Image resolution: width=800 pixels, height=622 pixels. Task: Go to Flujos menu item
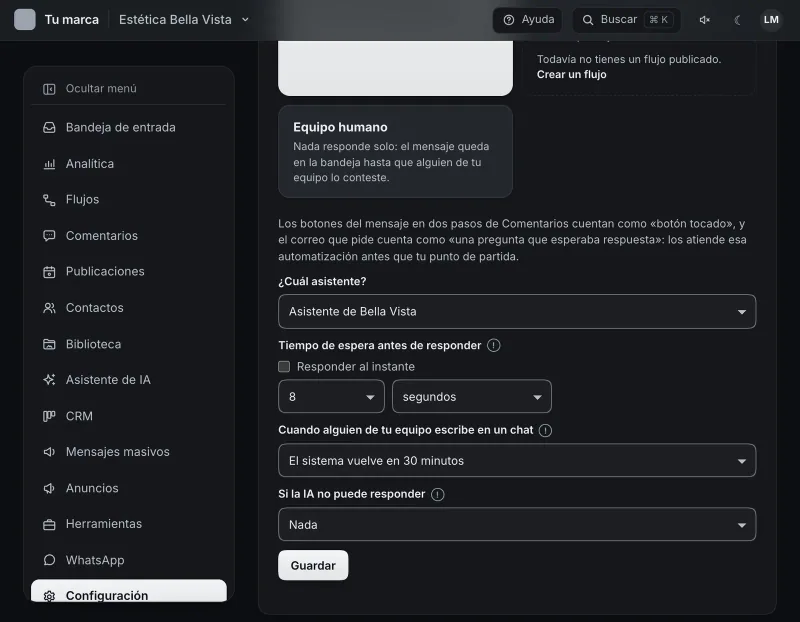129,200
